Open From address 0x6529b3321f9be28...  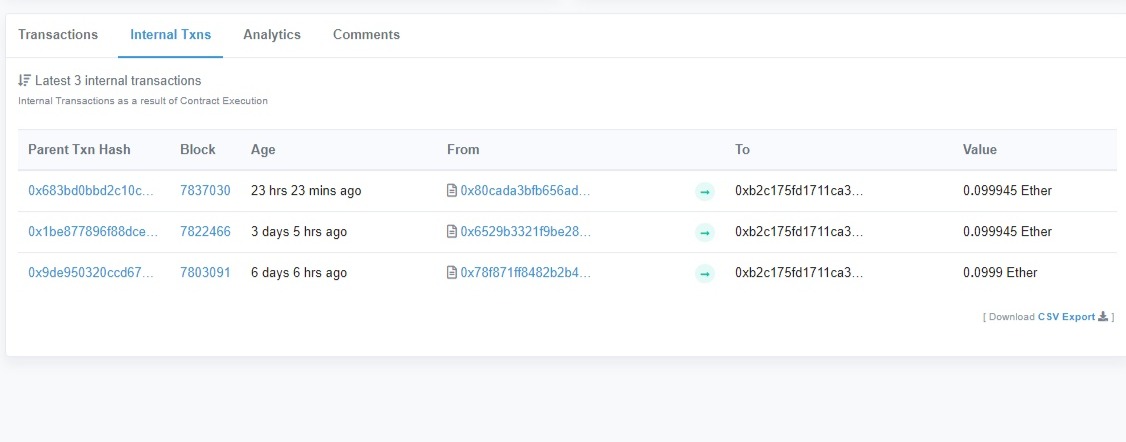tap(526, 232)
